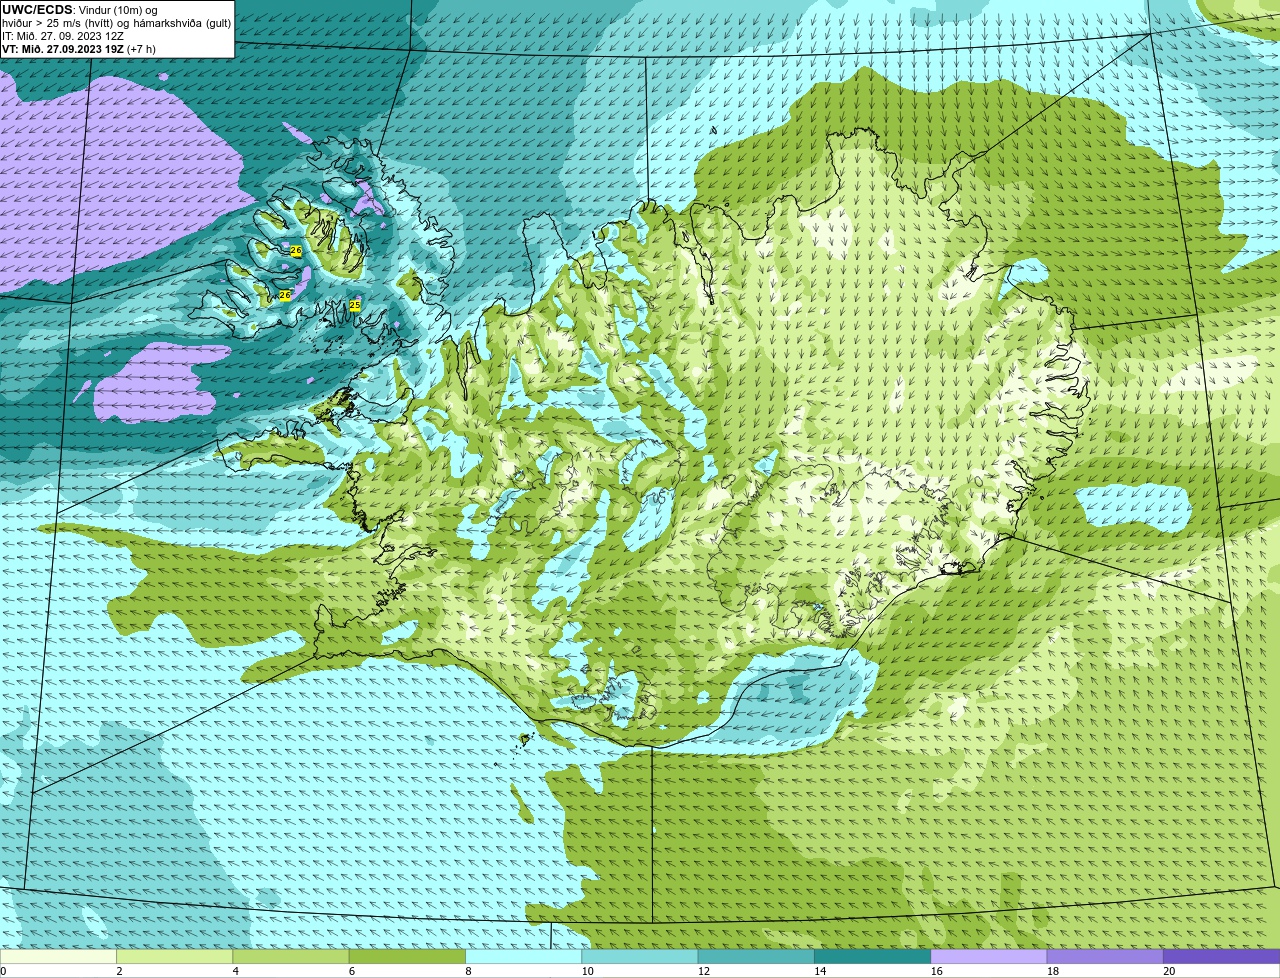
Task: Click the 12–14 m/s teal legend swatch
Action: (x=756, y=956)
